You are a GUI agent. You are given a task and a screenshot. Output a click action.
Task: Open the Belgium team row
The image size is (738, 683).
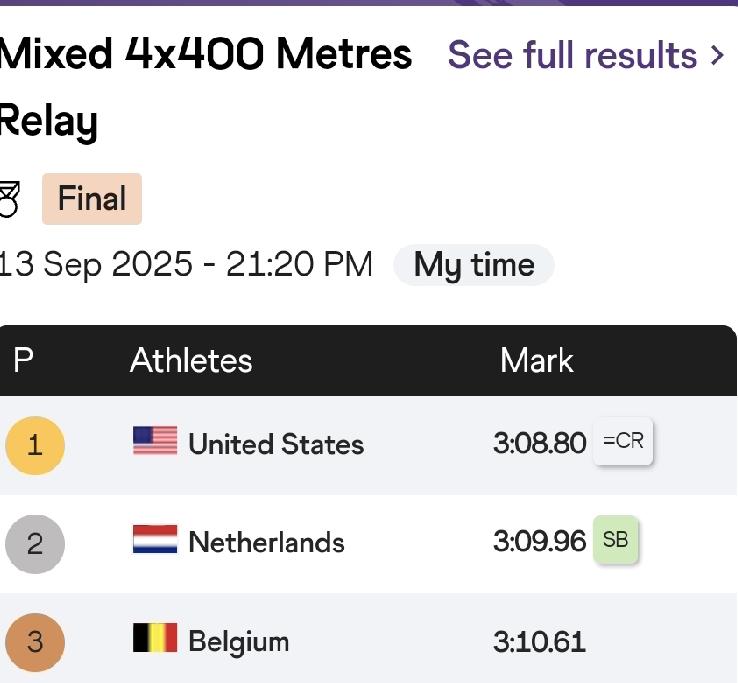click(368, 638)
